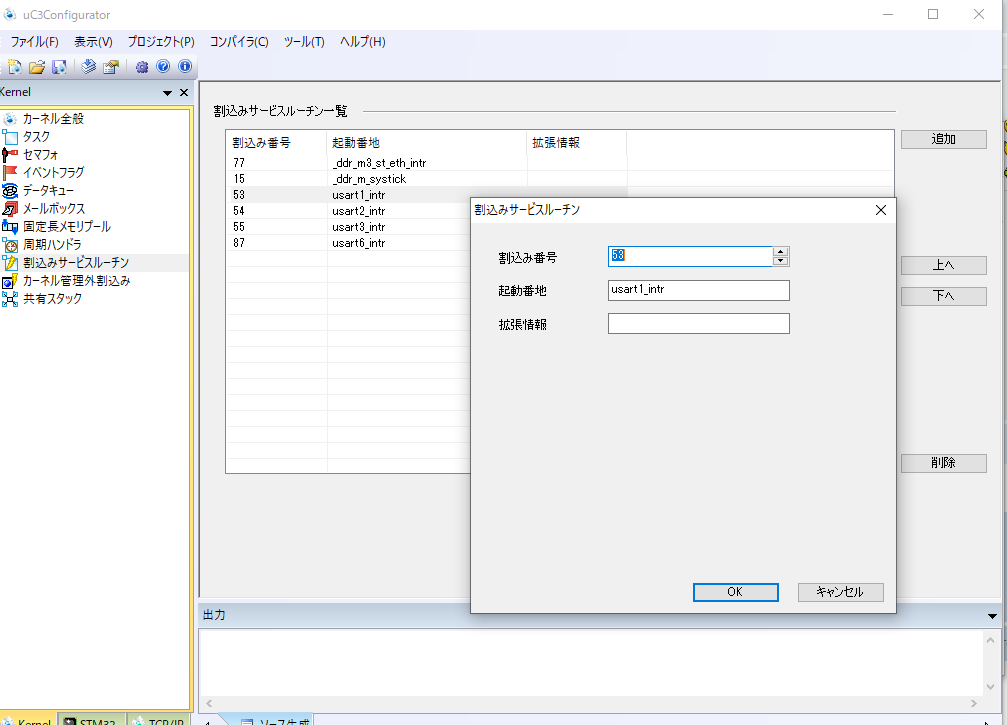Open the コンパイラ(C) menu
Image resolution: width=1007 pixels, height=725 pixels.
[239, 42]
